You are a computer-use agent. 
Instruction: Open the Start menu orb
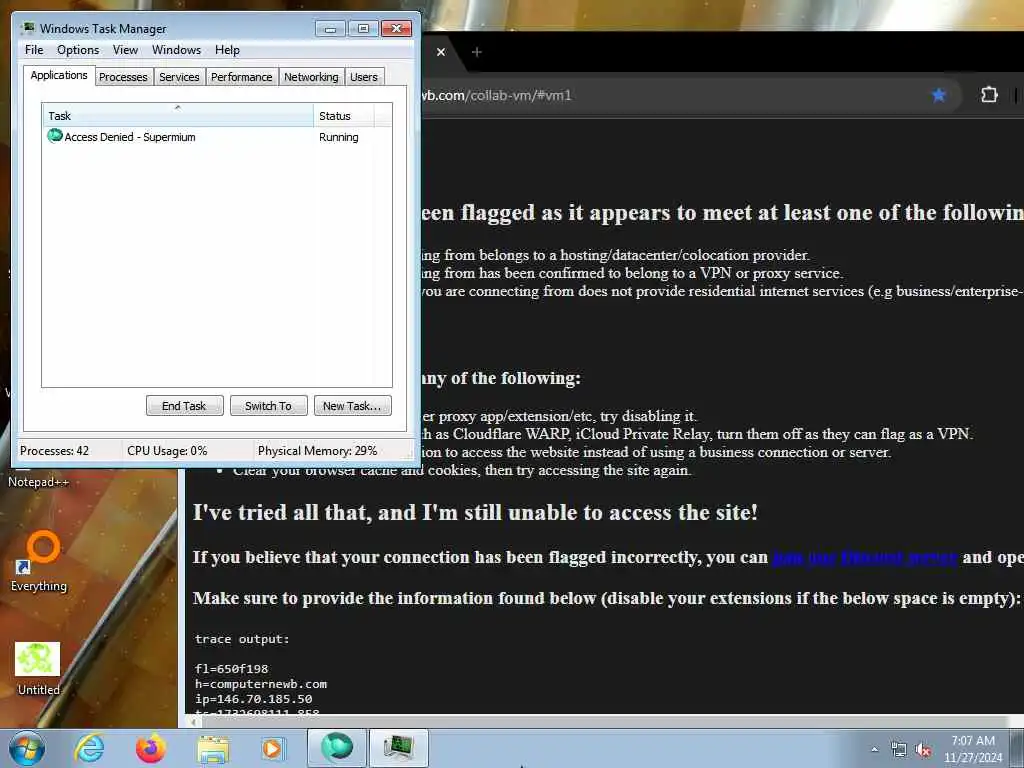(x=27, y=748)
